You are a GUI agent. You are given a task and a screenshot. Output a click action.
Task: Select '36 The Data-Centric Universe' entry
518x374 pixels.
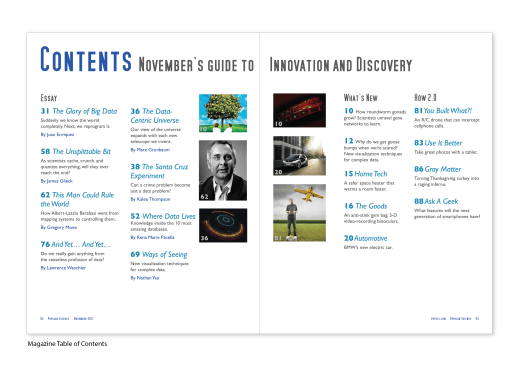tap(155, 116)
